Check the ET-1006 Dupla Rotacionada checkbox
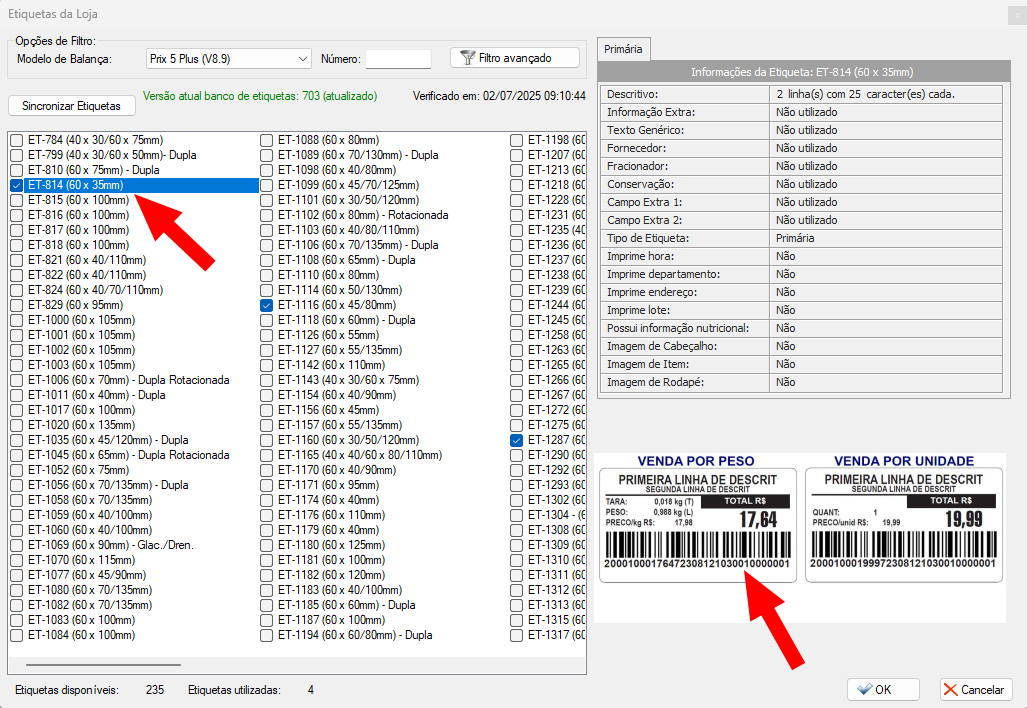This screenshot has height=708, width=1027. [x=16, y=381]
